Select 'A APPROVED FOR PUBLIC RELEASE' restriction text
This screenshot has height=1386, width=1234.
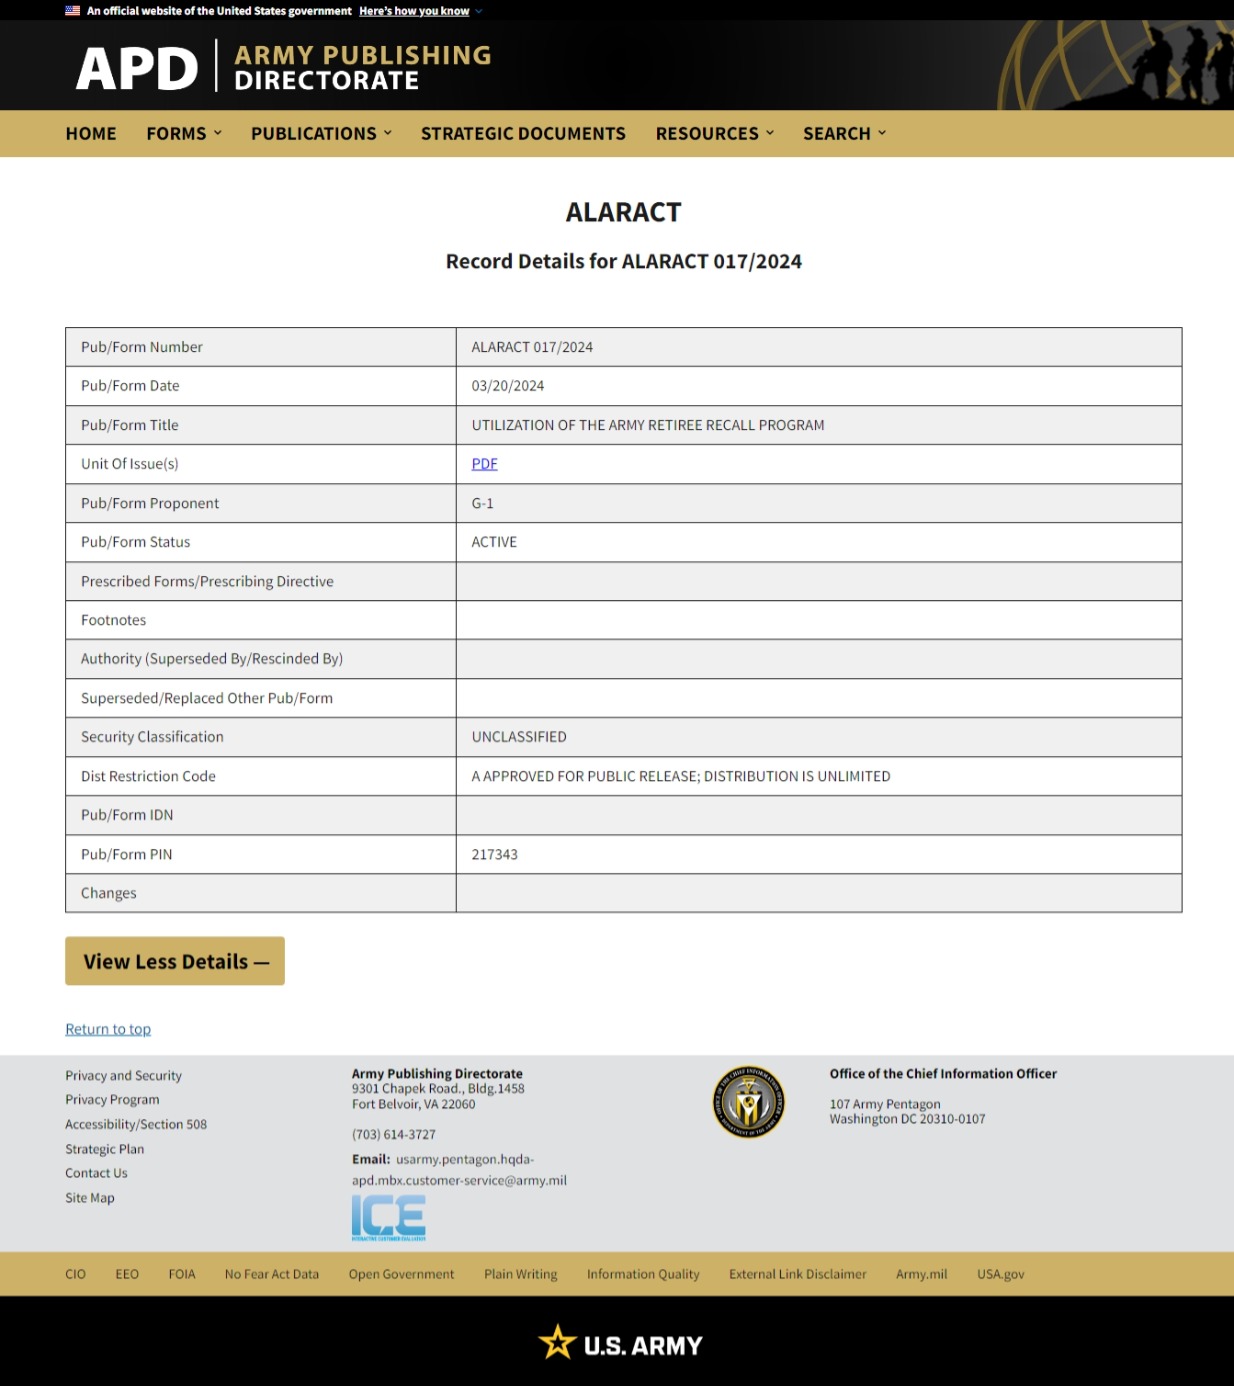pos(681,776)
